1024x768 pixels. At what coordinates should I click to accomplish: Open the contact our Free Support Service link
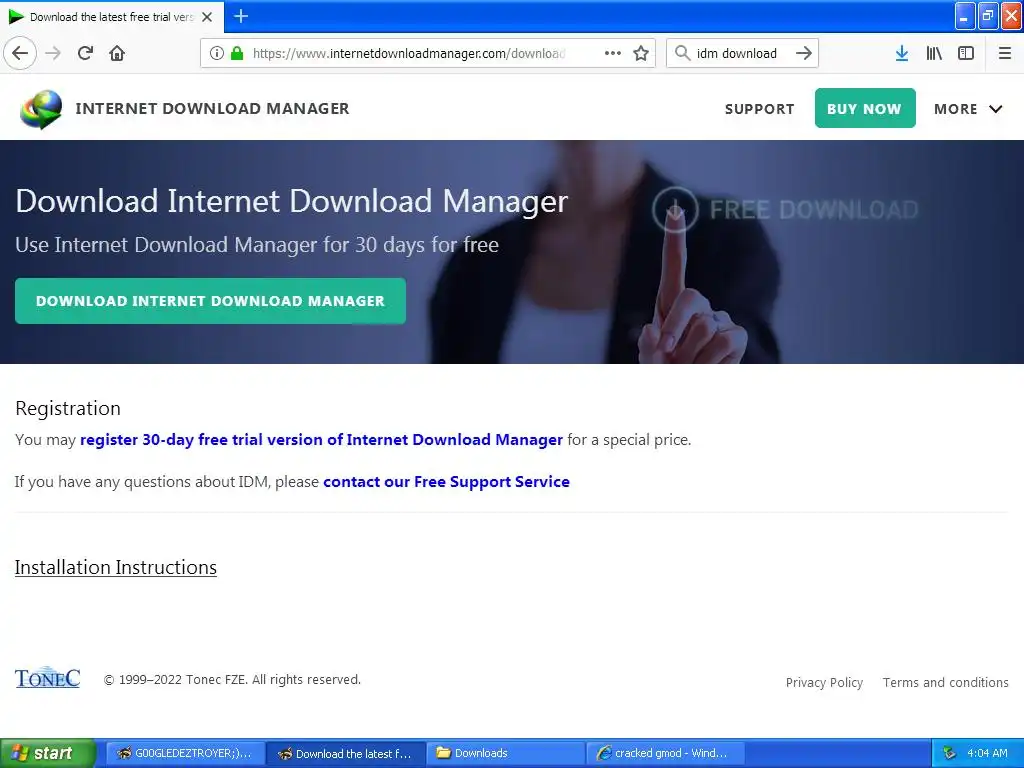(x=446, y=482)
